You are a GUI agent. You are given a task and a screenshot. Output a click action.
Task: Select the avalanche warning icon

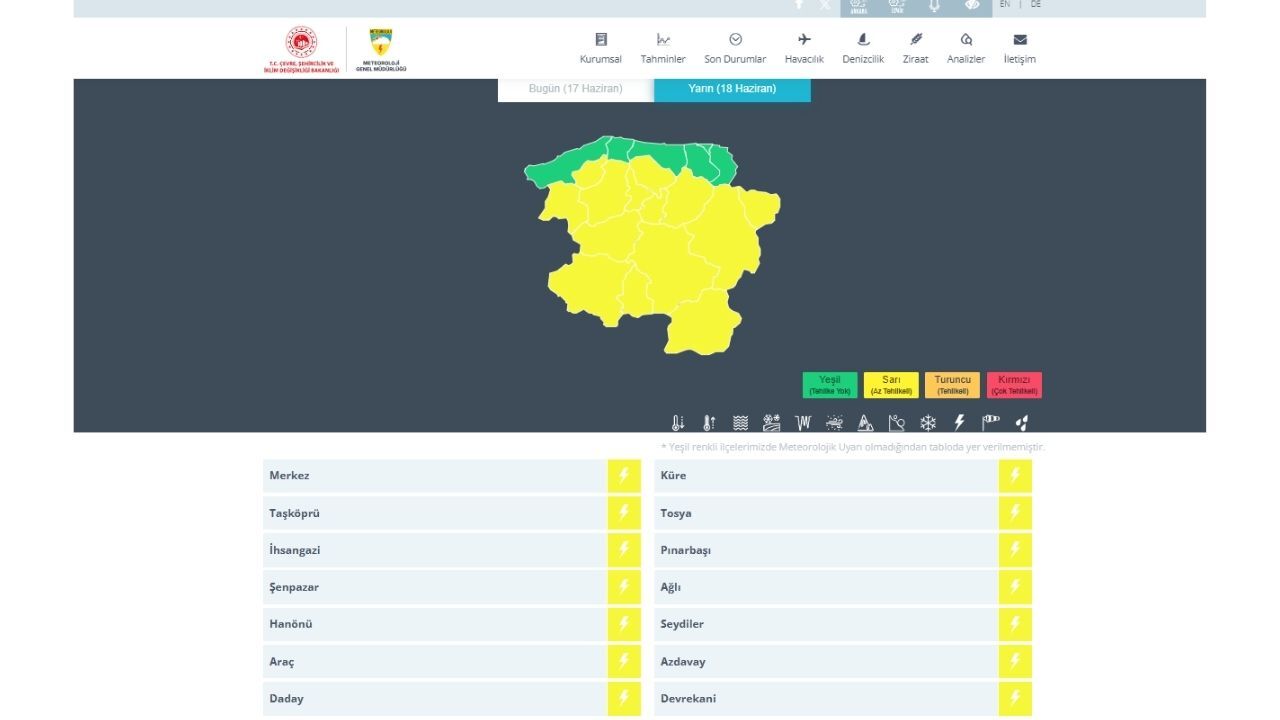897,422
